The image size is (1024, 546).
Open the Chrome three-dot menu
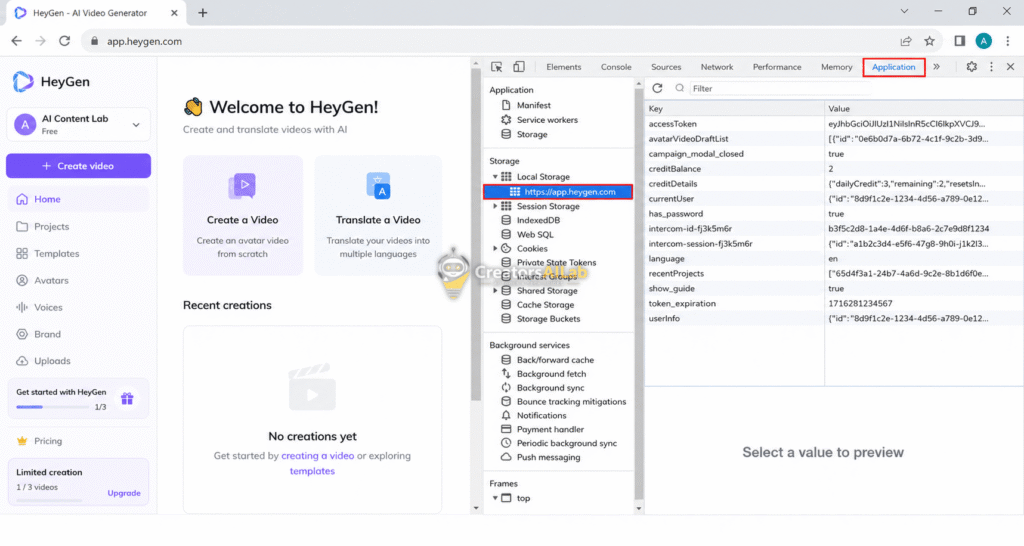click(1008, 41)
